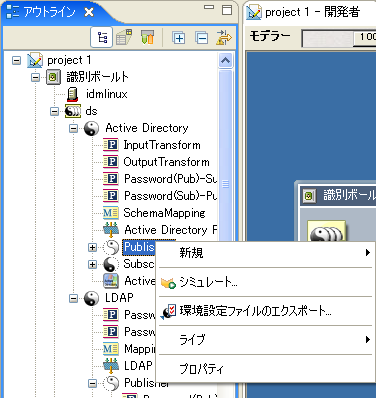This screenshot has height=398, width=376.
Task: Select the Password(Sub)-Pu tree item
Action: point(170,196)
